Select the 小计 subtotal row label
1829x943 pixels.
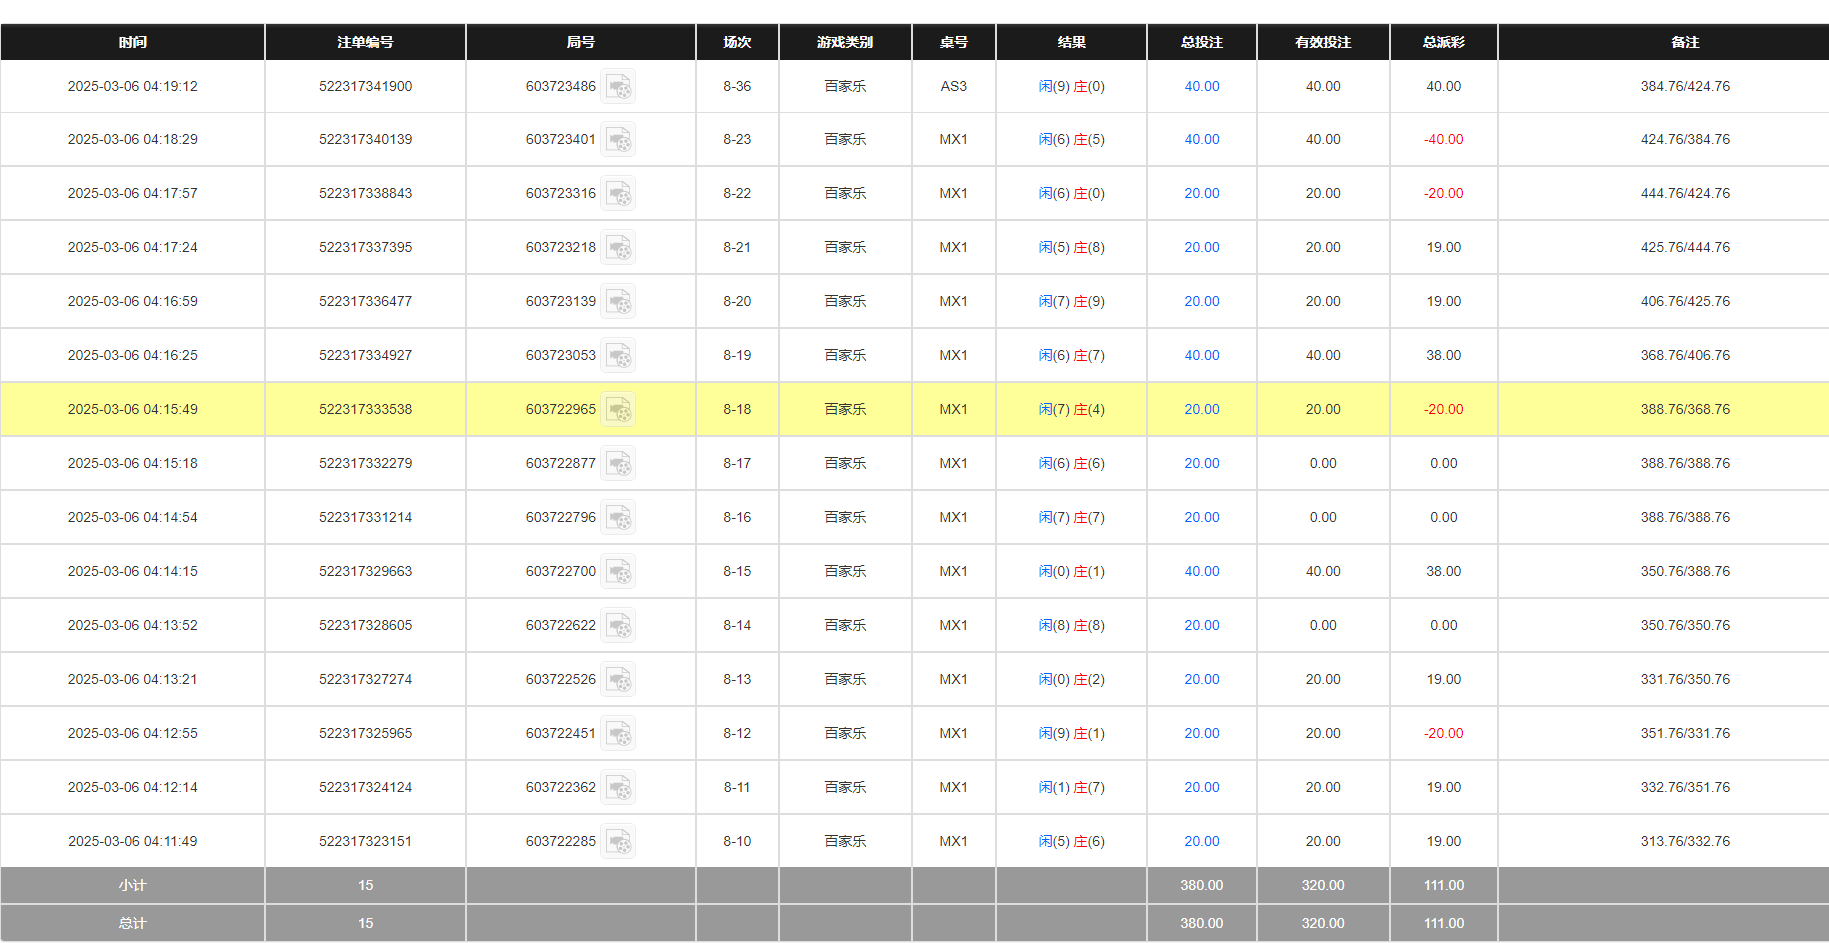tap(132, 886)
